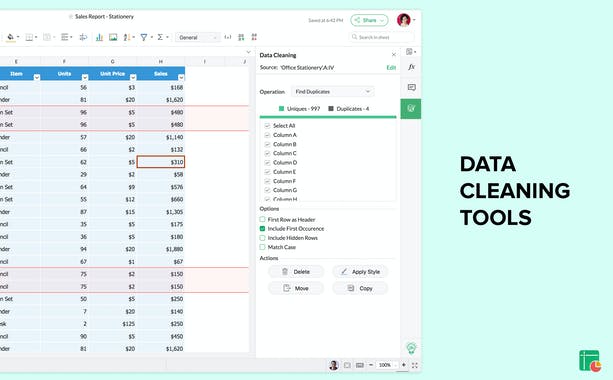613x380 pixels.
Task: Toggle wrap text icon in toolbar
Action: coord(83,37)
